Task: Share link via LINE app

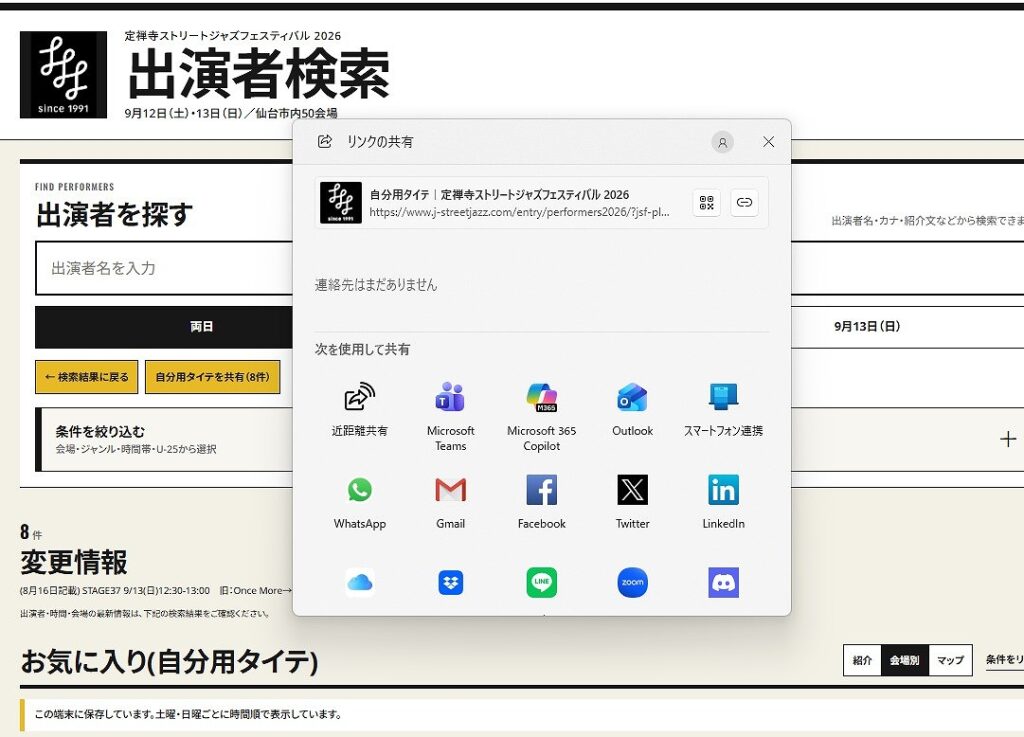Action: [x=541, y=582]
